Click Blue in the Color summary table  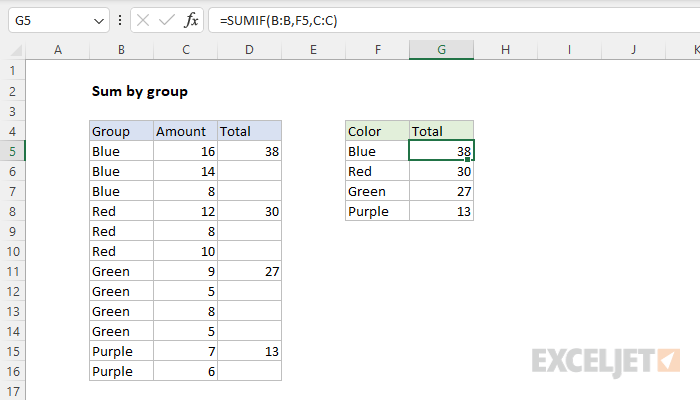[x=378, y=151]
